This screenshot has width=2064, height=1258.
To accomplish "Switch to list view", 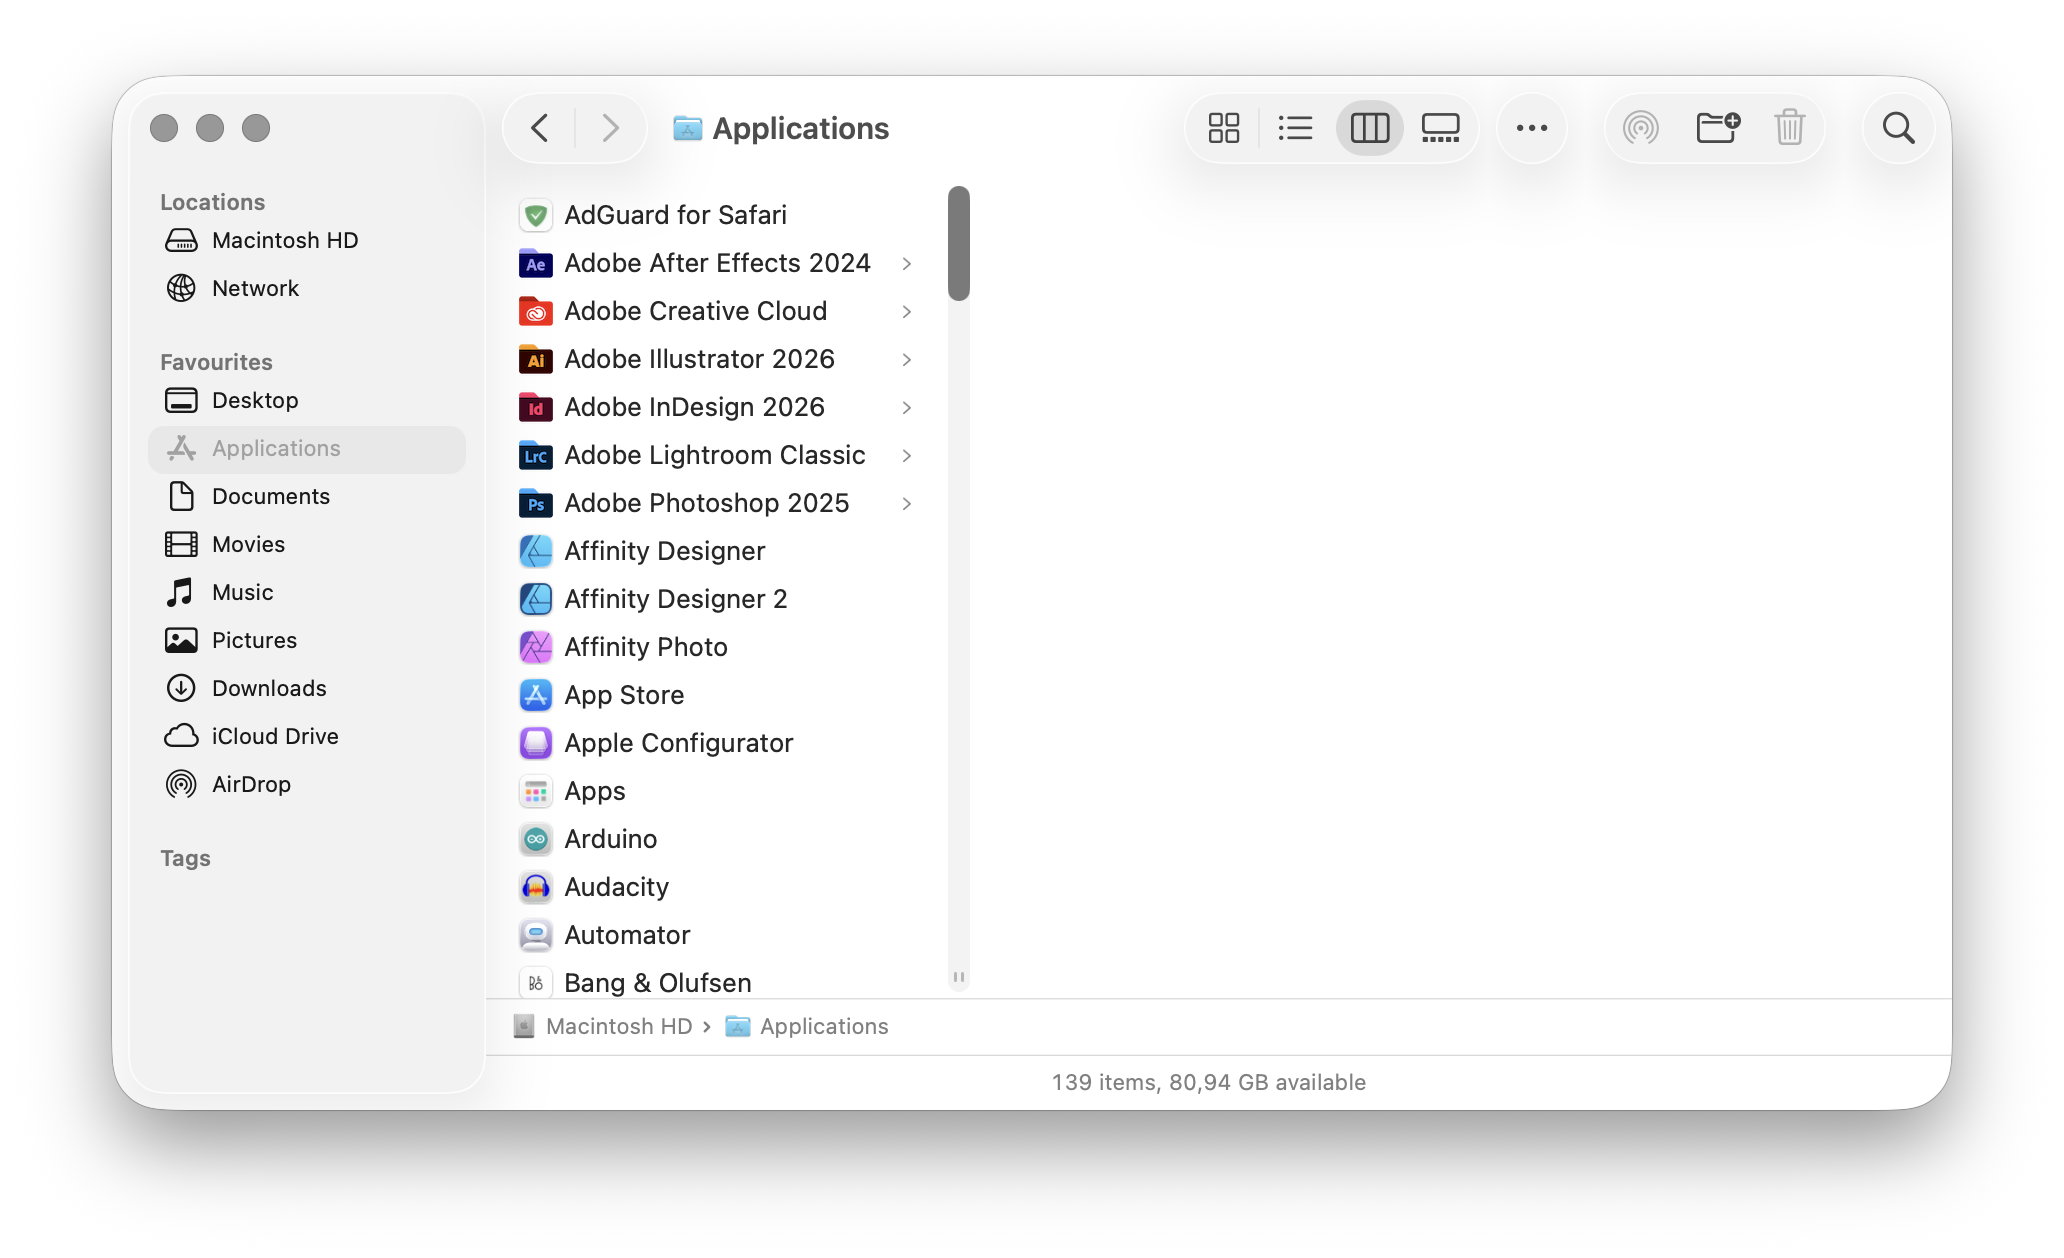I will [1296, 128].
